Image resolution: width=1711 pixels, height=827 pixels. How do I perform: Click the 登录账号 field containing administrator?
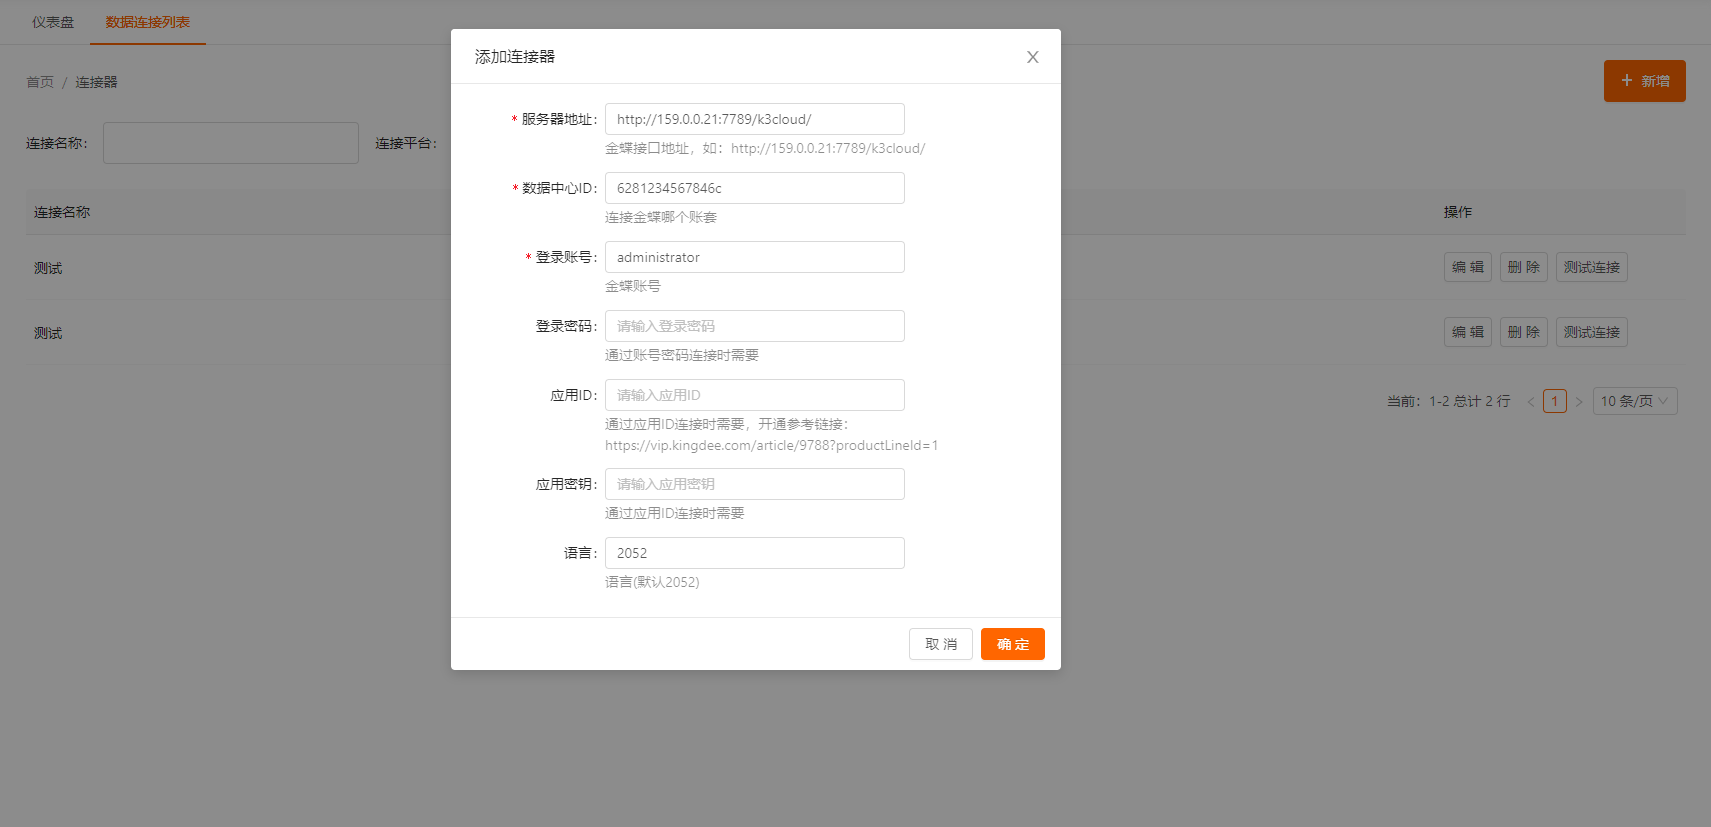pyautogui.click(x=754, y=257)
